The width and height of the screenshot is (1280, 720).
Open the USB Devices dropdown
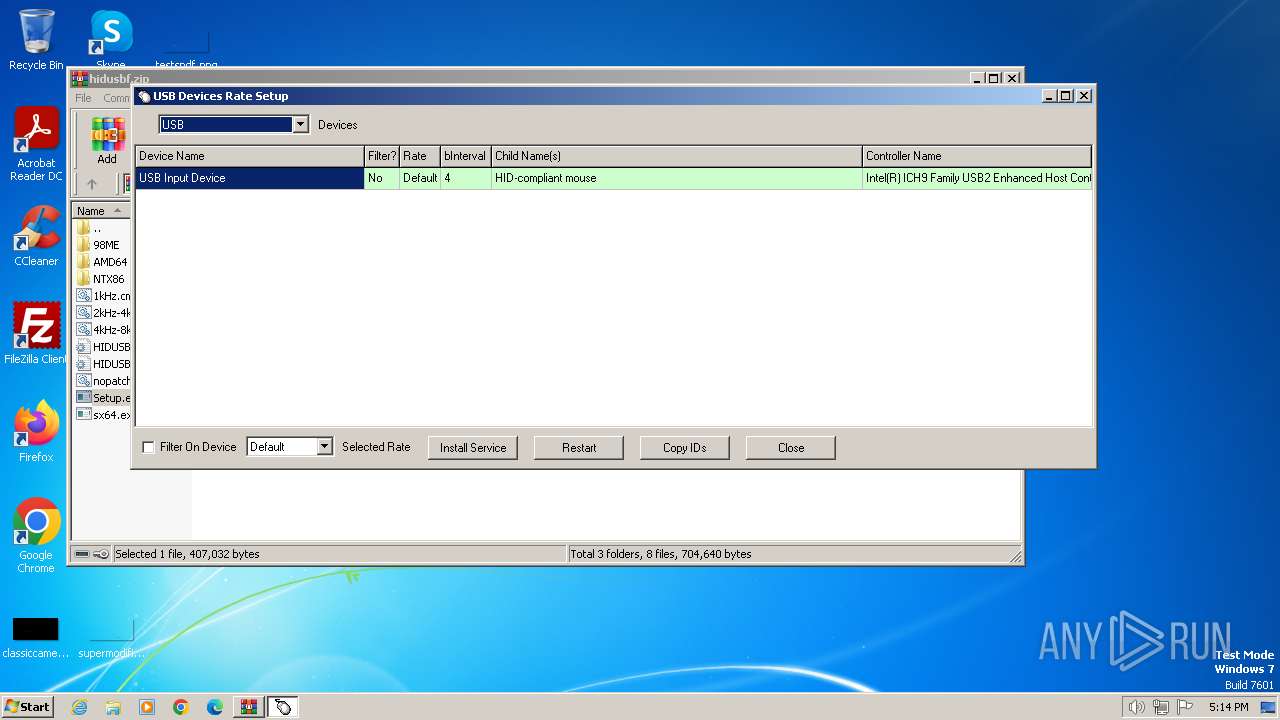[x=300, y=125]
